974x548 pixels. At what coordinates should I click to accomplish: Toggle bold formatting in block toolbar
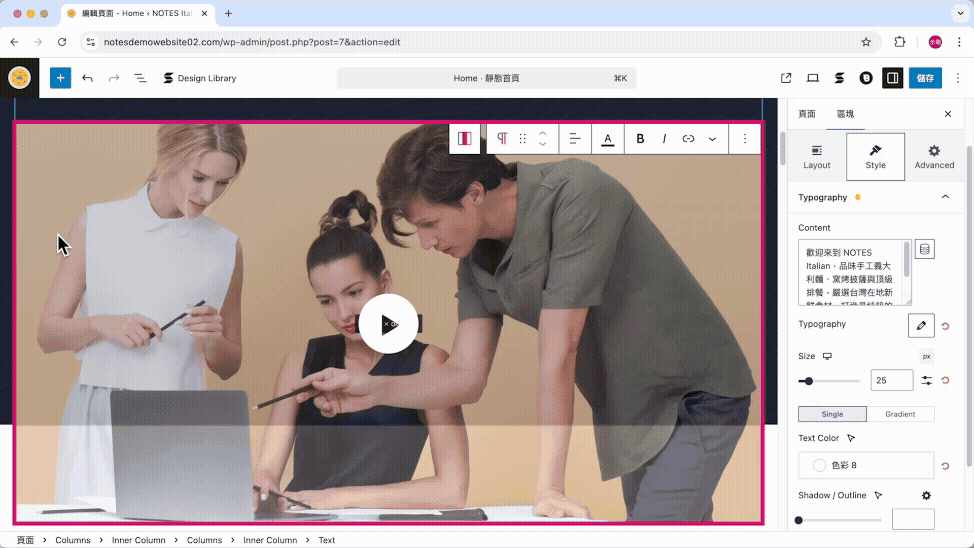click(x=640, y=139)
